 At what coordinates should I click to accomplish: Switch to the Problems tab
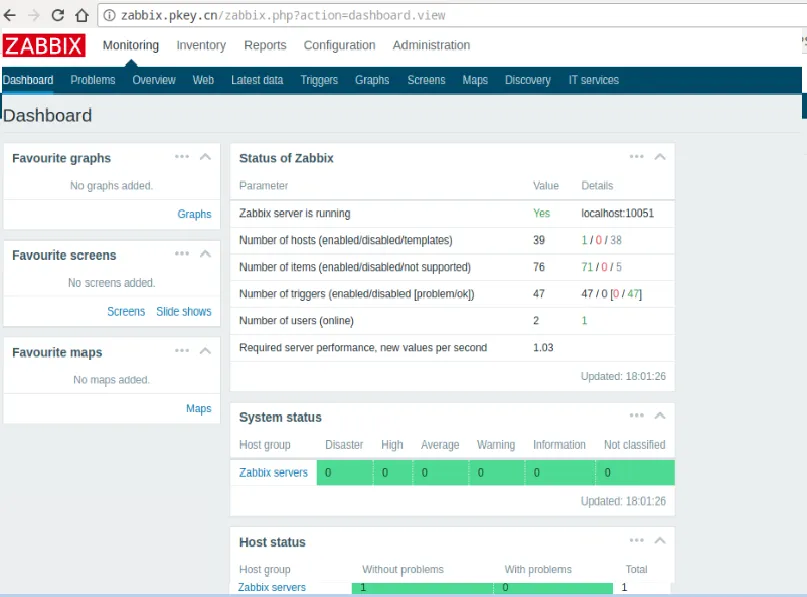tap(93, 80)
